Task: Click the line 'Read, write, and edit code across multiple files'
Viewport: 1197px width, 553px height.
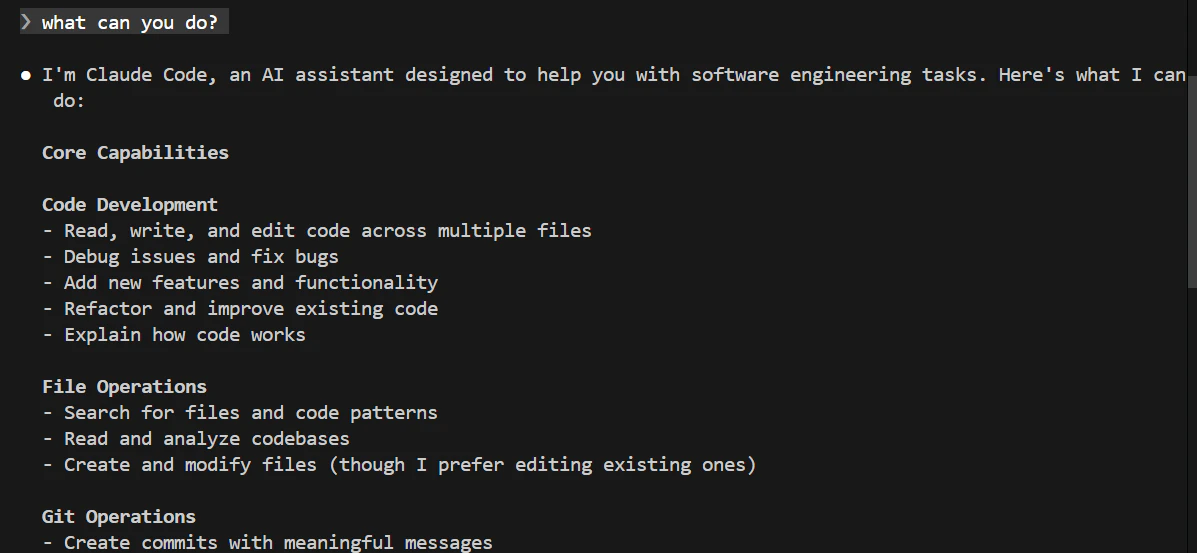Action: click(x=317, y=231)
